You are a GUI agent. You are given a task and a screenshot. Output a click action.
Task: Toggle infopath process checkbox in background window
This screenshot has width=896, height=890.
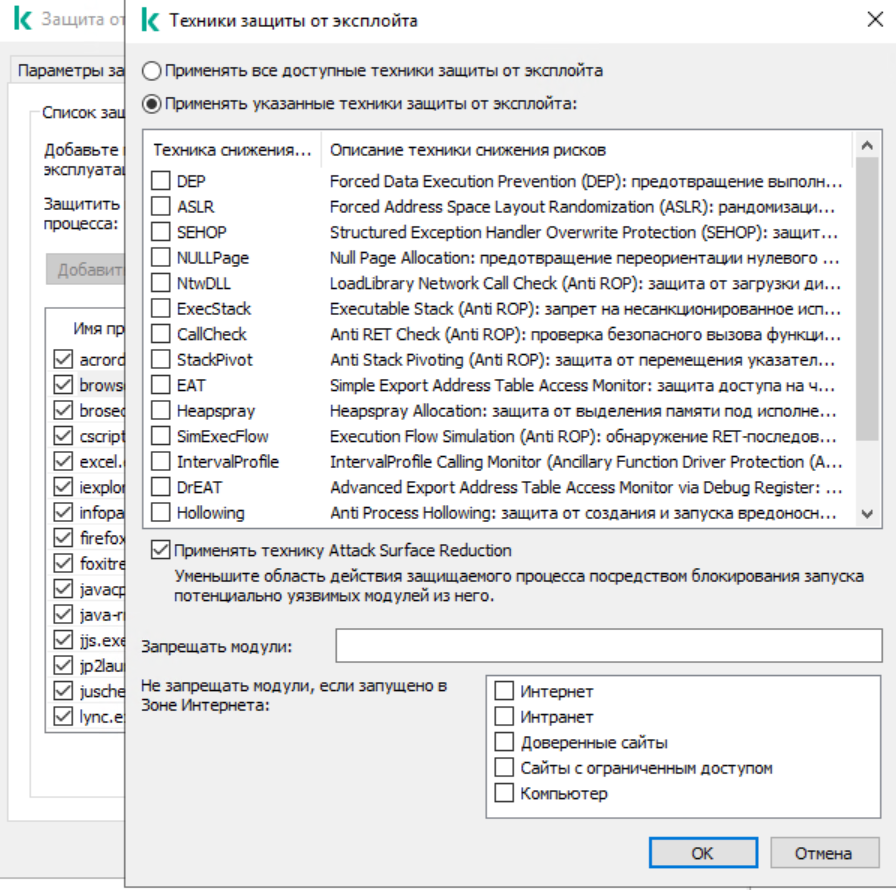coord(63,512)
